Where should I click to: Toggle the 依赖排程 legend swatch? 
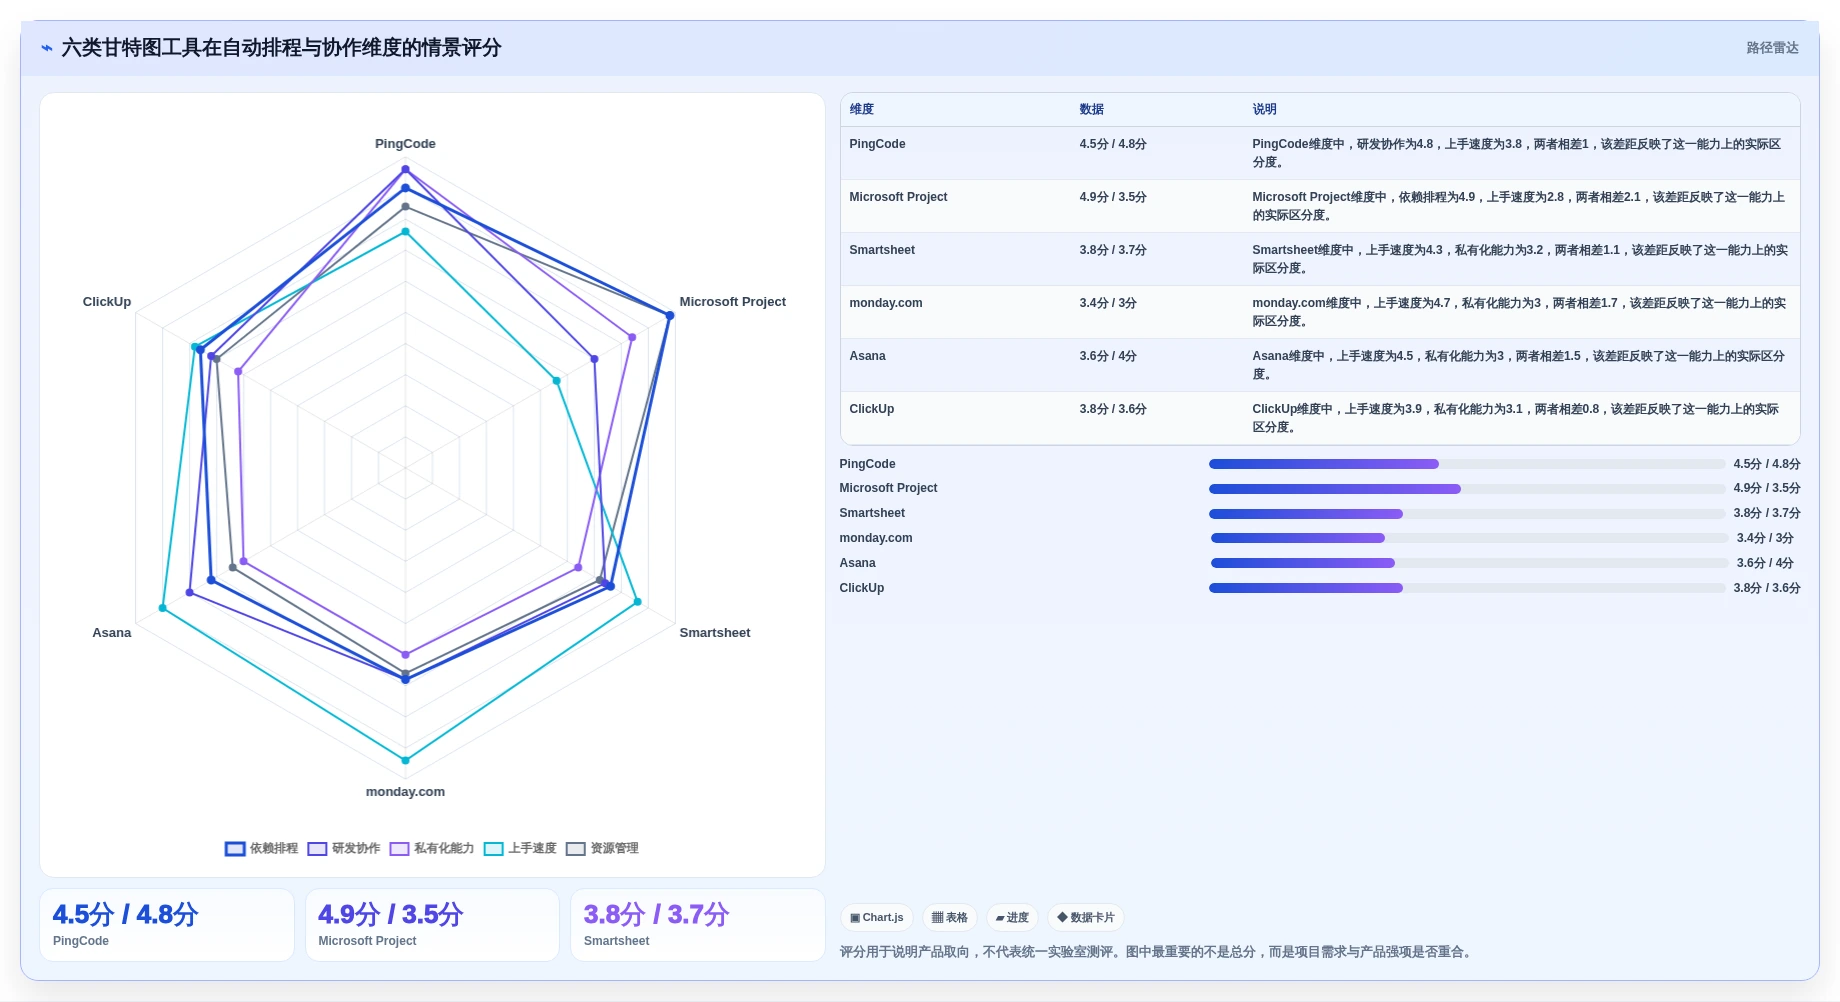[235, 849]
